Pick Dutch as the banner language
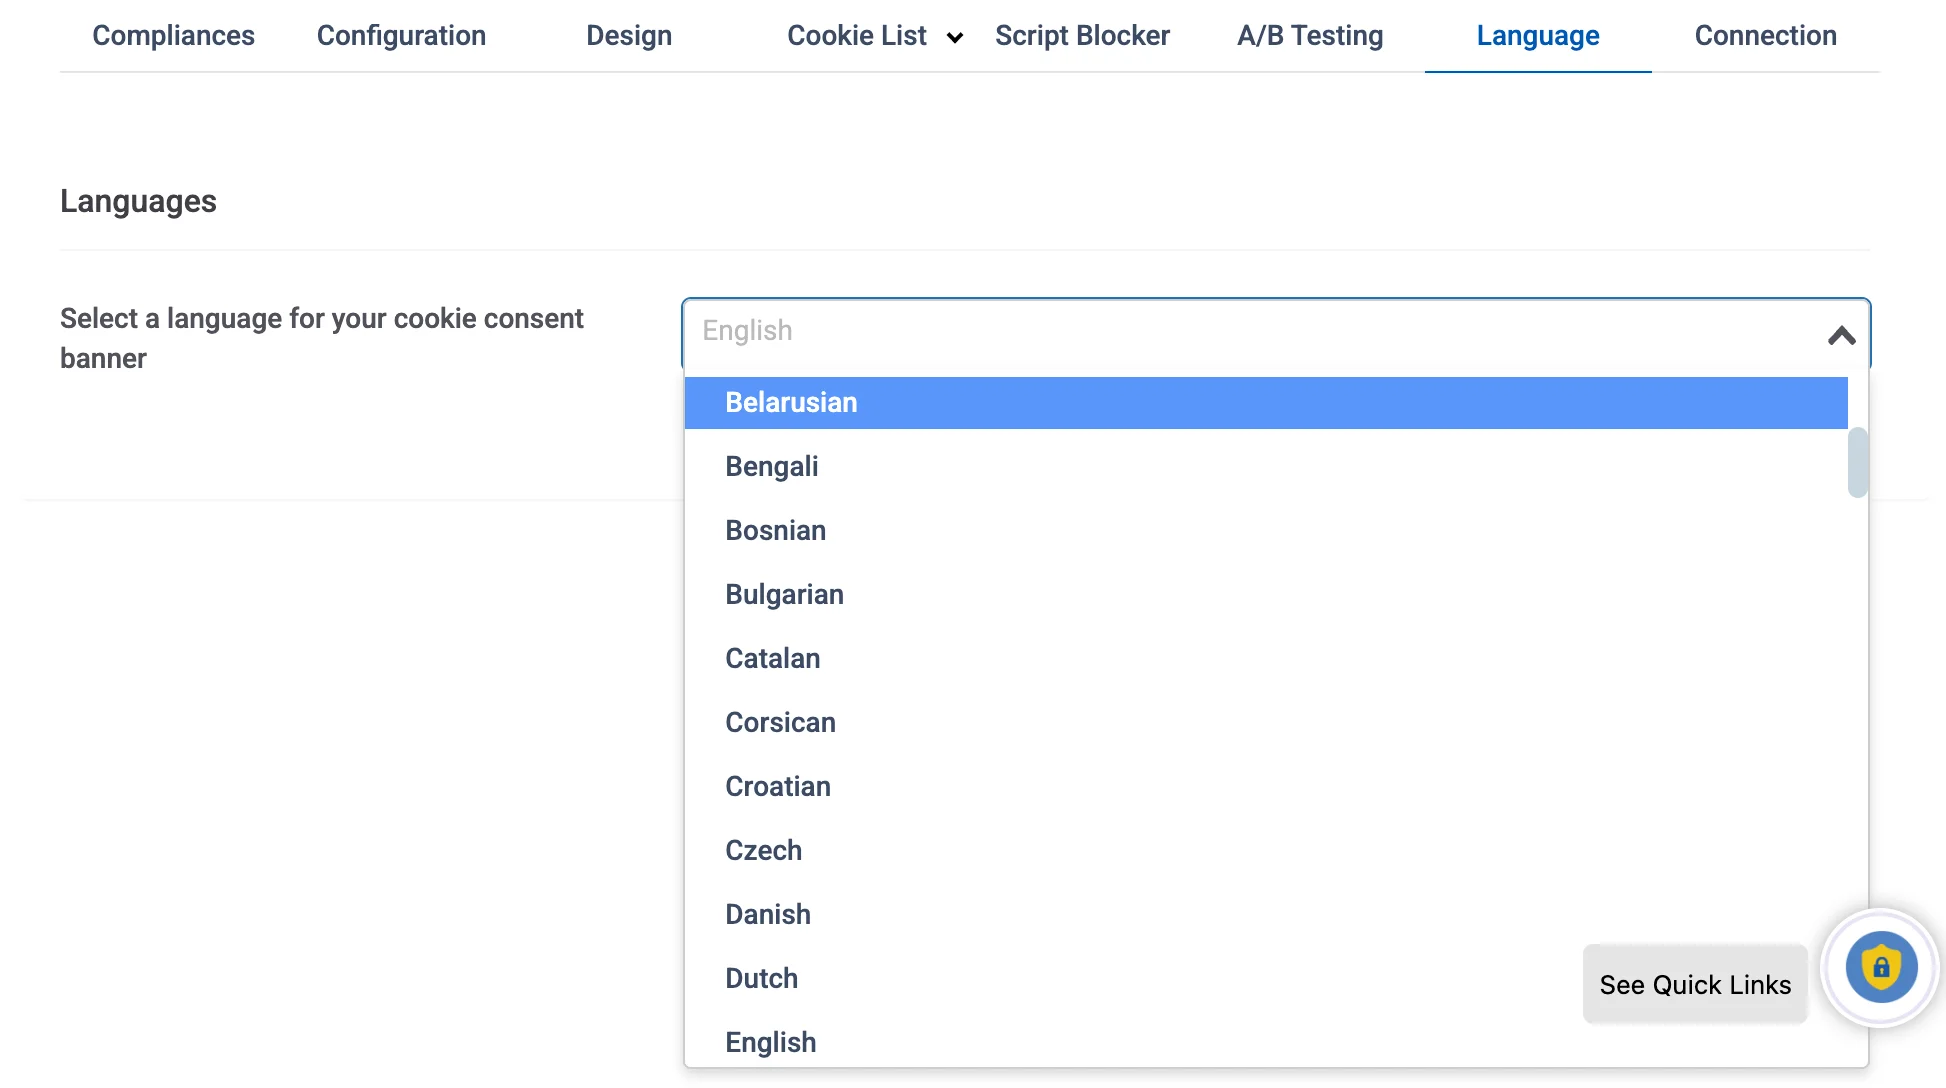Screen dimensions: 1946x1088 1266,979
